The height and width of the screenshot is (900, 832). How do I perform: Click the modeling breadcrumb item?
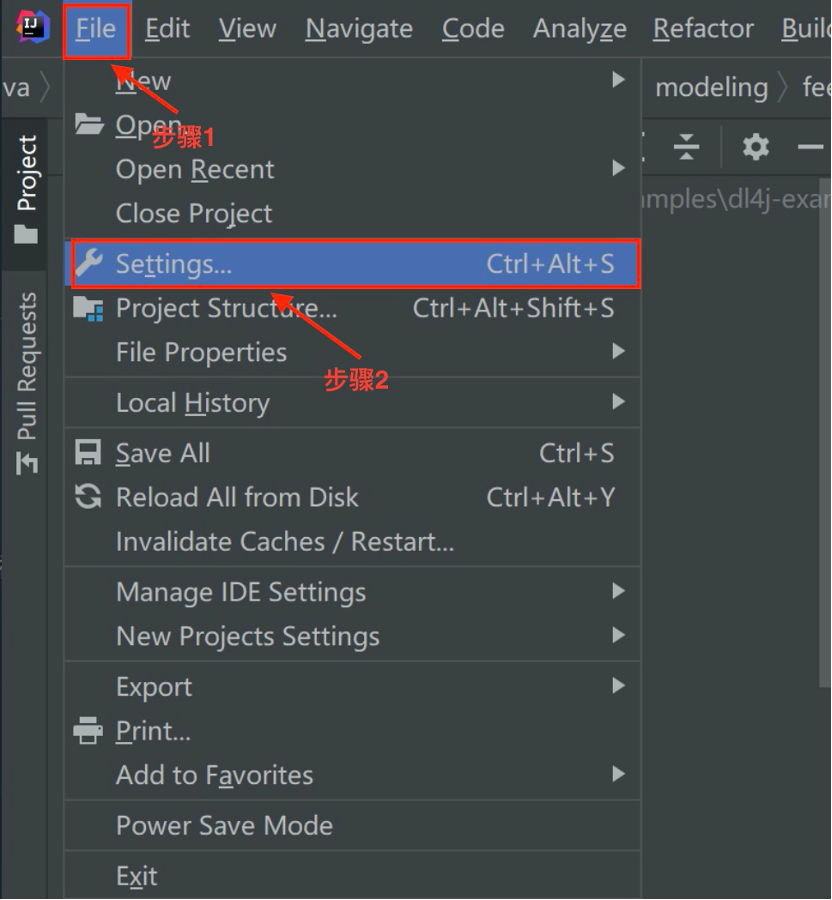point(711,88)
